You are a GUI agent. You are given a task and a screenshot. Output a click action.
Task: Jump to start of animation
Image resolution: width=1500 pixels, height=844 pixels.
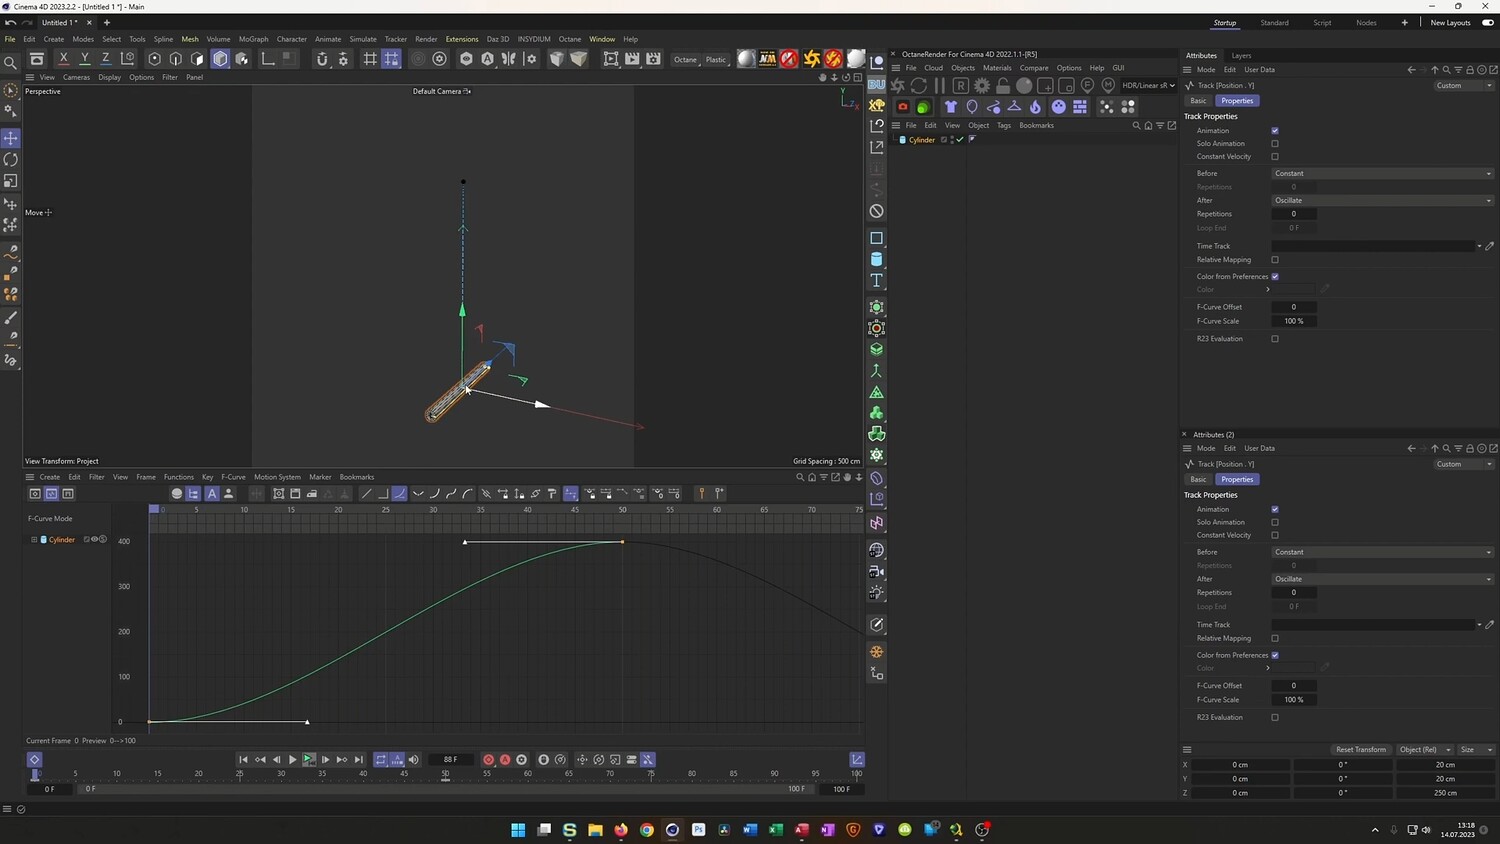[243, 760]
